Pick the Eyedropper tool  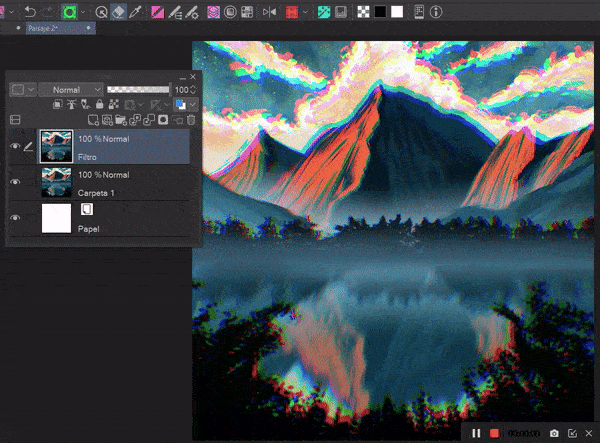click(135, 12)
